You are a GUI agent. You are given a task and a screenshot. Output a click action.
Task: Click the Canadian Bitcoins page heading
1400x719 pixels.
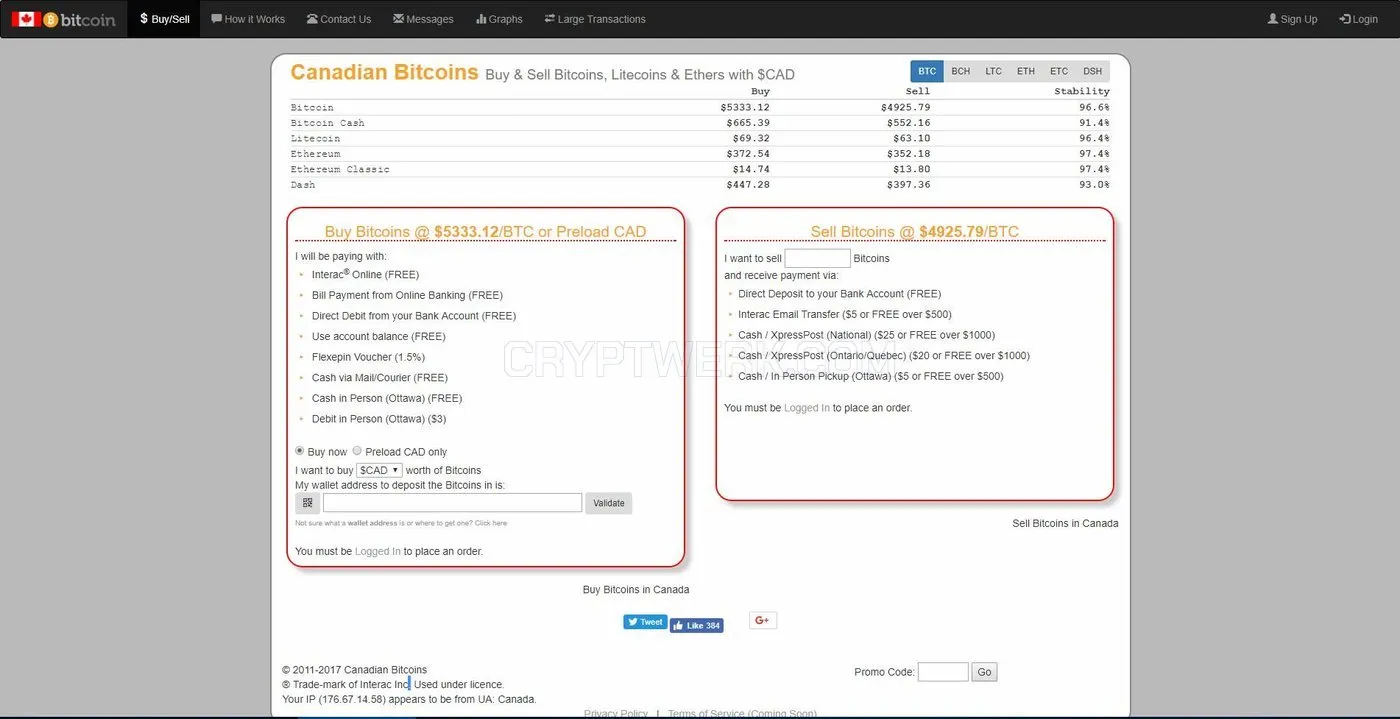tap(384, 72)
